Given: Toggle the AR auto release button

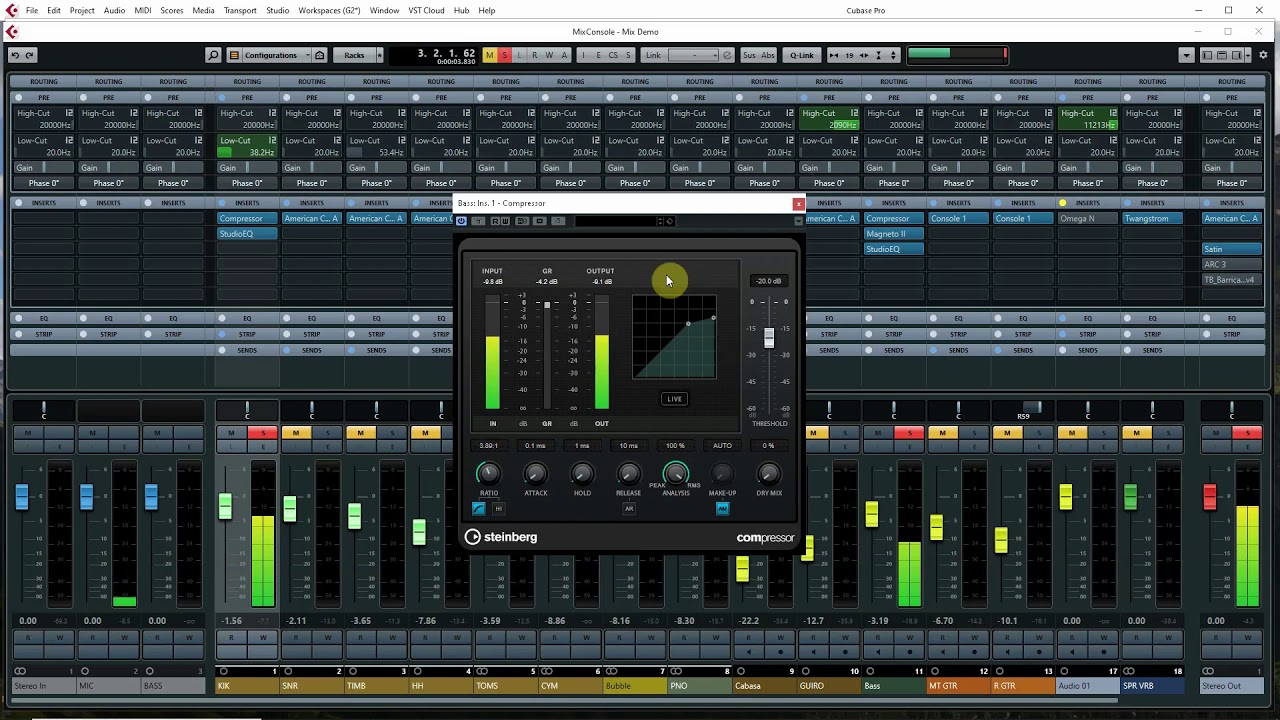Looking at the screenshot, I should tap(629, 509).
